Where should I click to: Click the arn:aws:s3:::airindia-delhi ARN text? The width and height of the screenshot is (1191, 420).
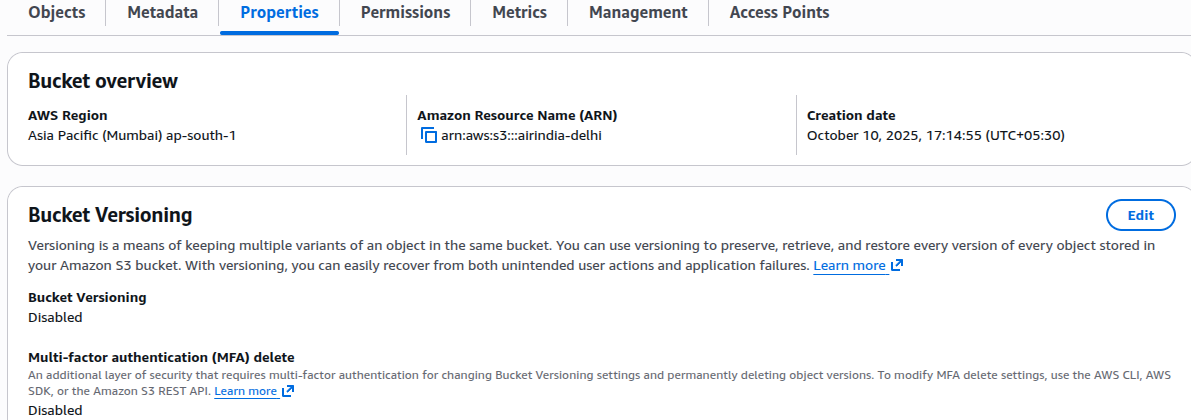[521, 135]
